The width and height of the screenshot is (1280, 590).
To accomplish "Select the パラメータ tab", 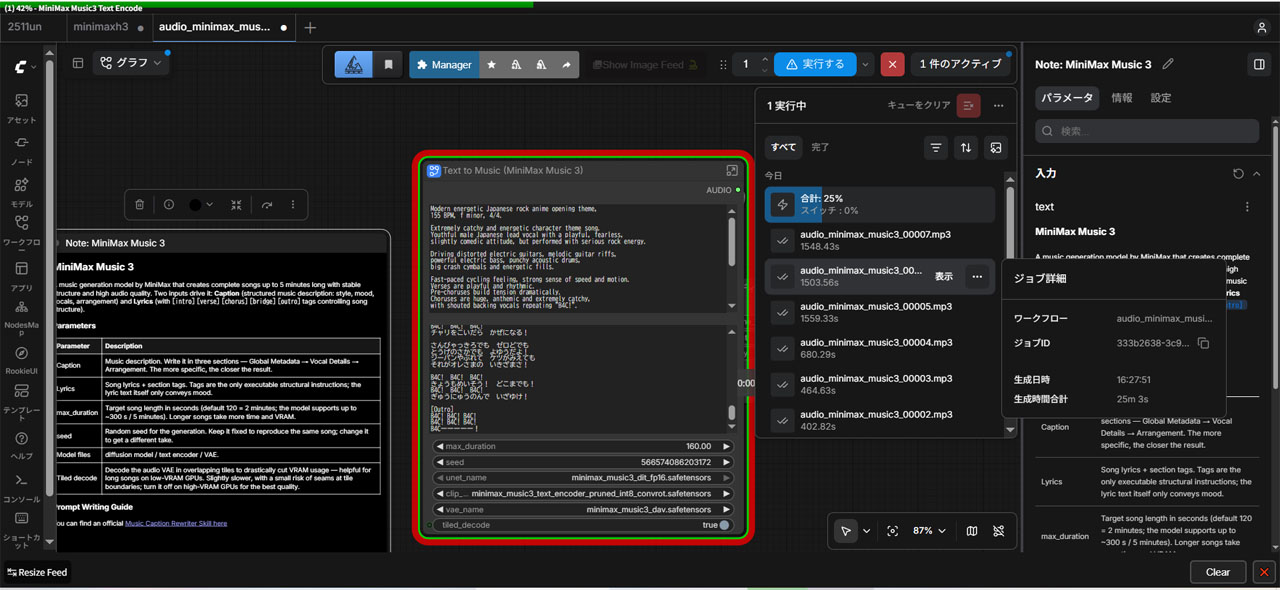I will point(1067,98).
